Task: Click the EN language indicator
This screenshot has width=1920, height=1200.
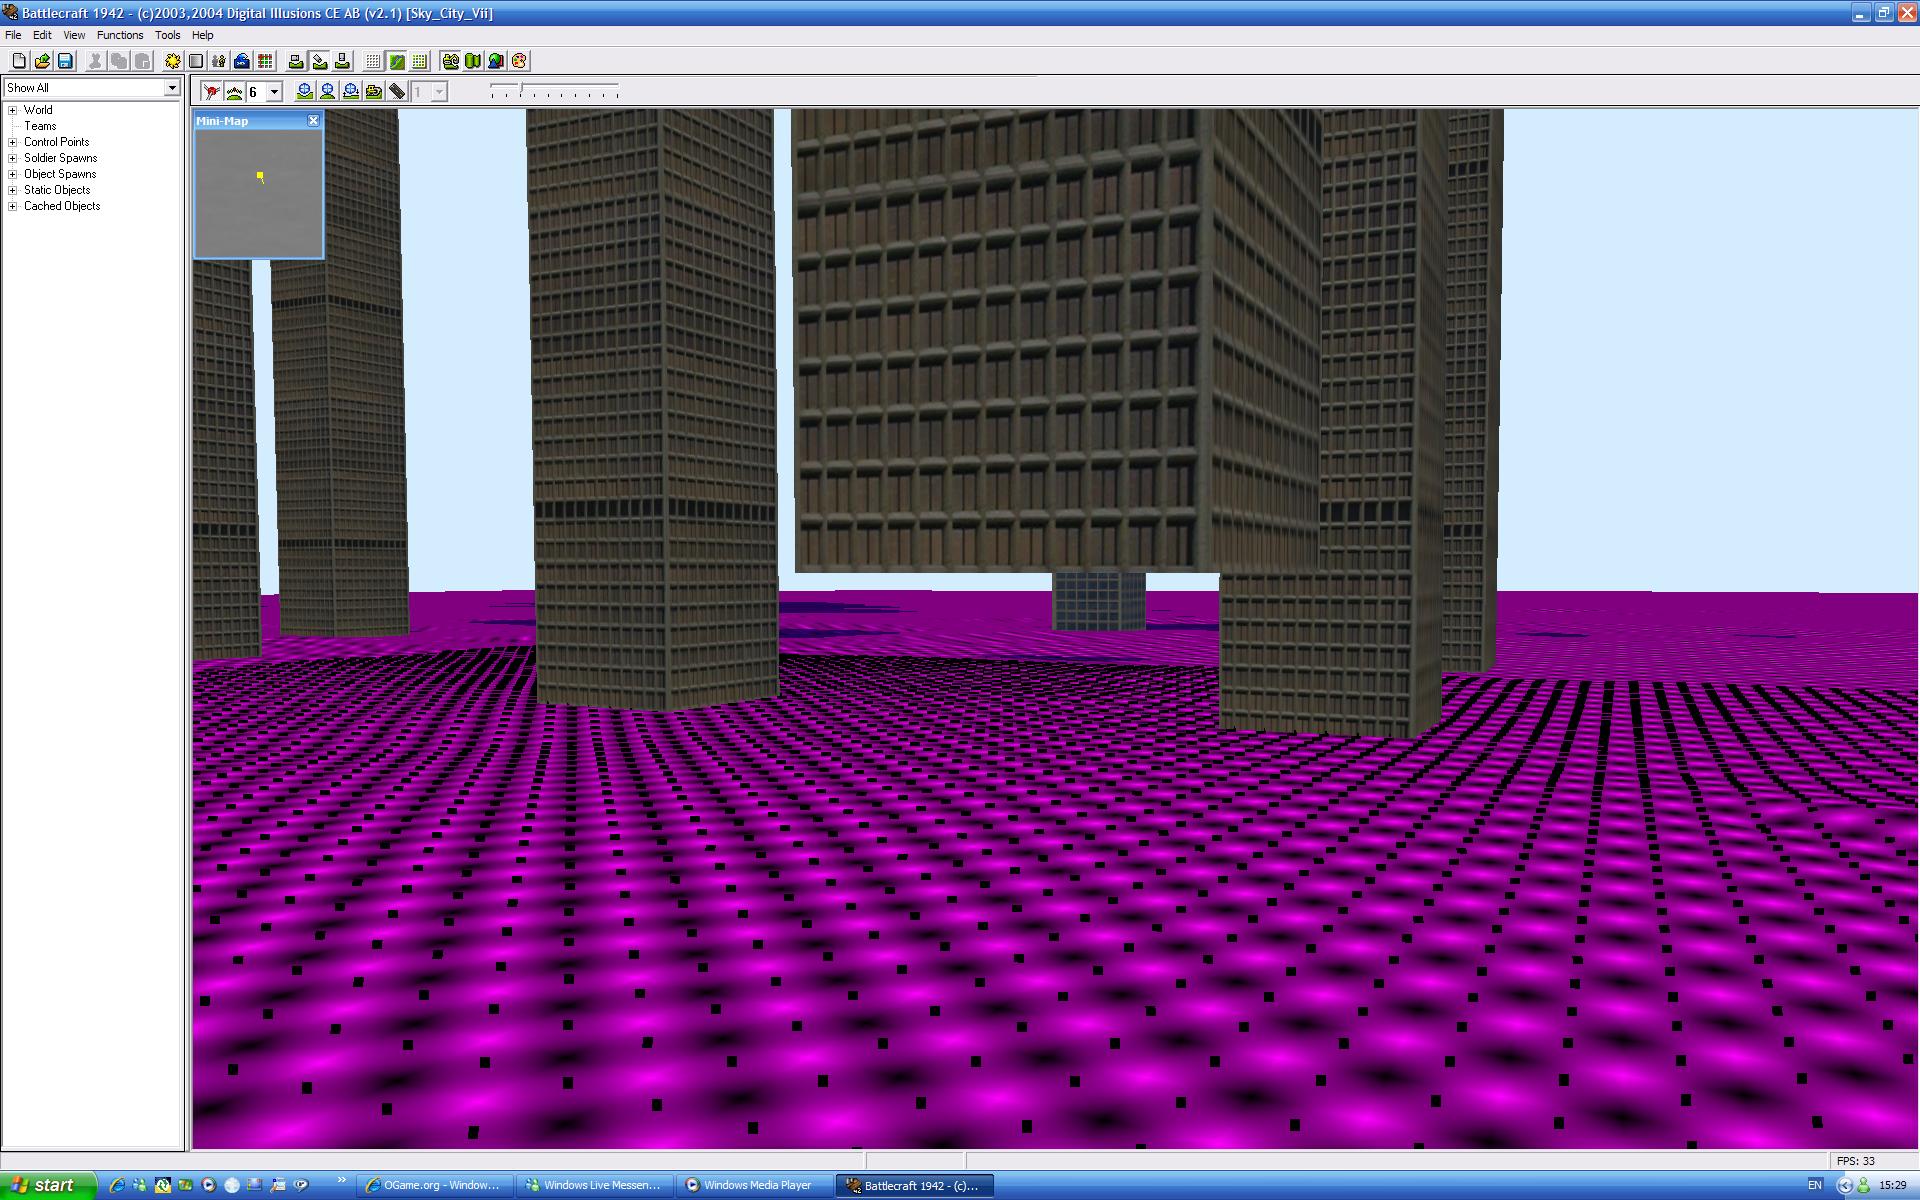Action: click(1814, 1185)
